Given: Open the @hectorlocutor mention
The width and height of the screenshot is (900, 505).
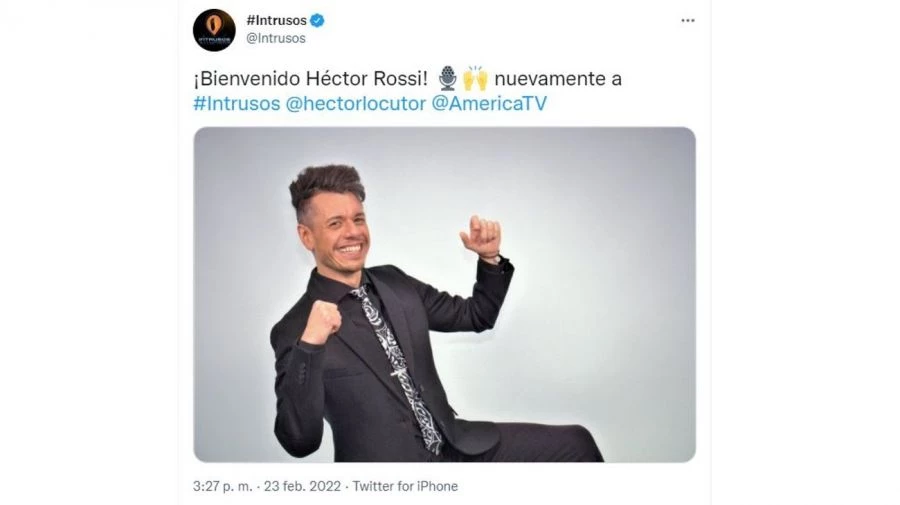Looking at the screenshot, I should point(356,104).
